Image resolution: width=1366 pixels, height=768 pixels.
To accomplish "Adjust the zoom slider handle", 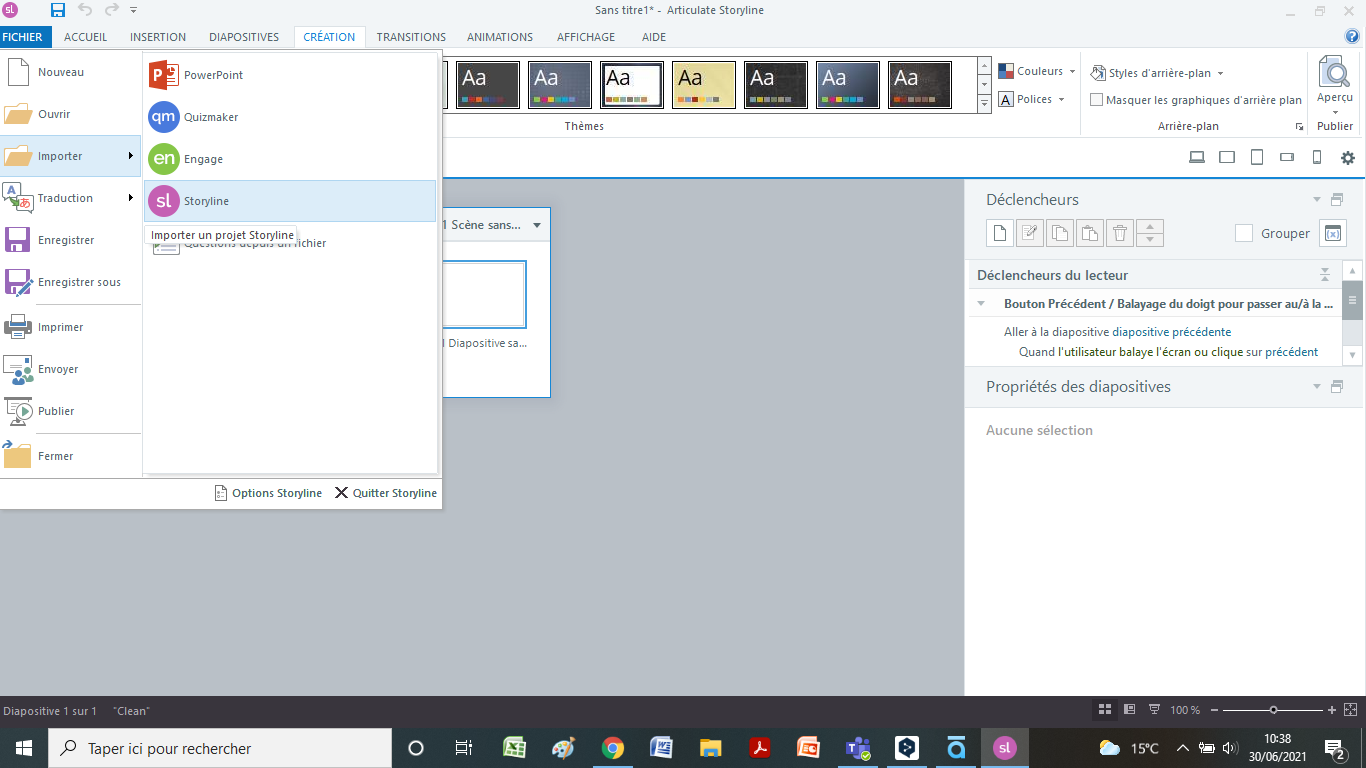I will 1273,710.
